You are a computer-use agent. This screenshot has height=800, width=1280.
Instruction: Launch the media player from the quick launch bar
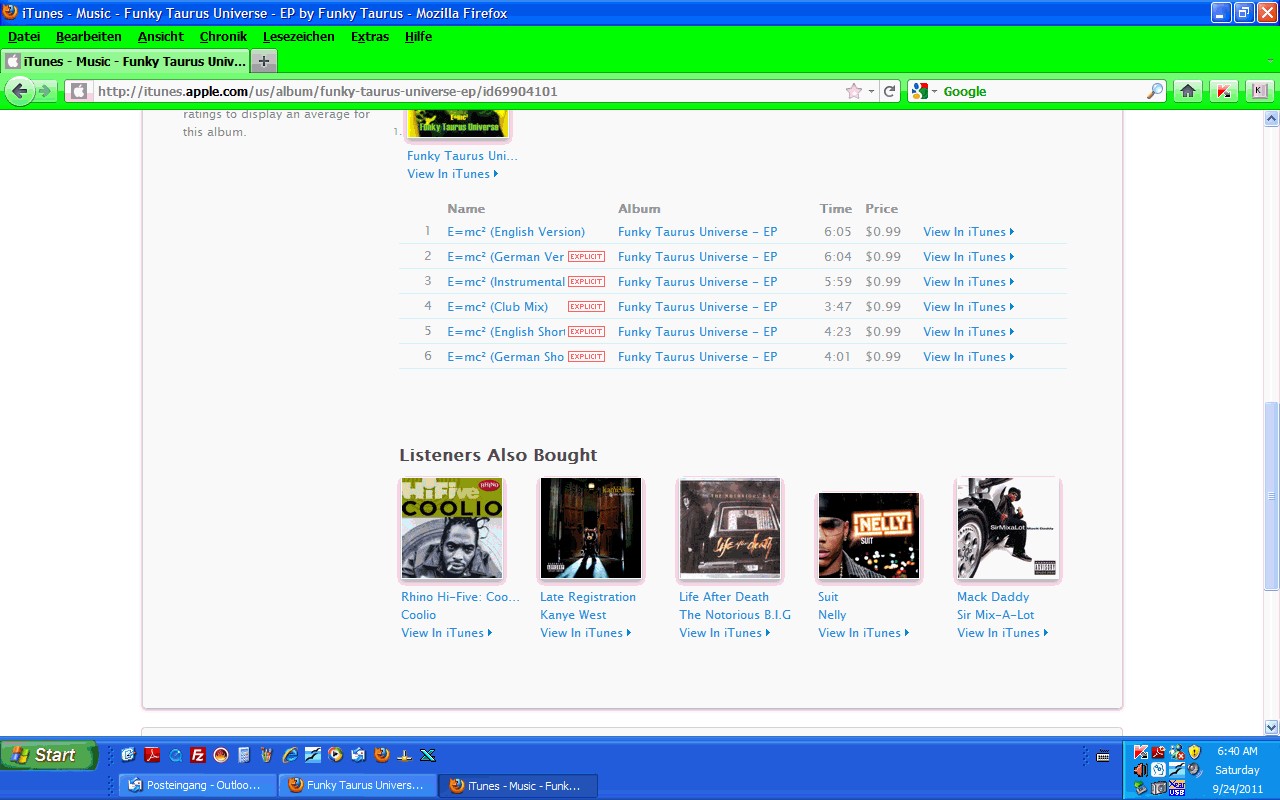click(x=336, y=755)
